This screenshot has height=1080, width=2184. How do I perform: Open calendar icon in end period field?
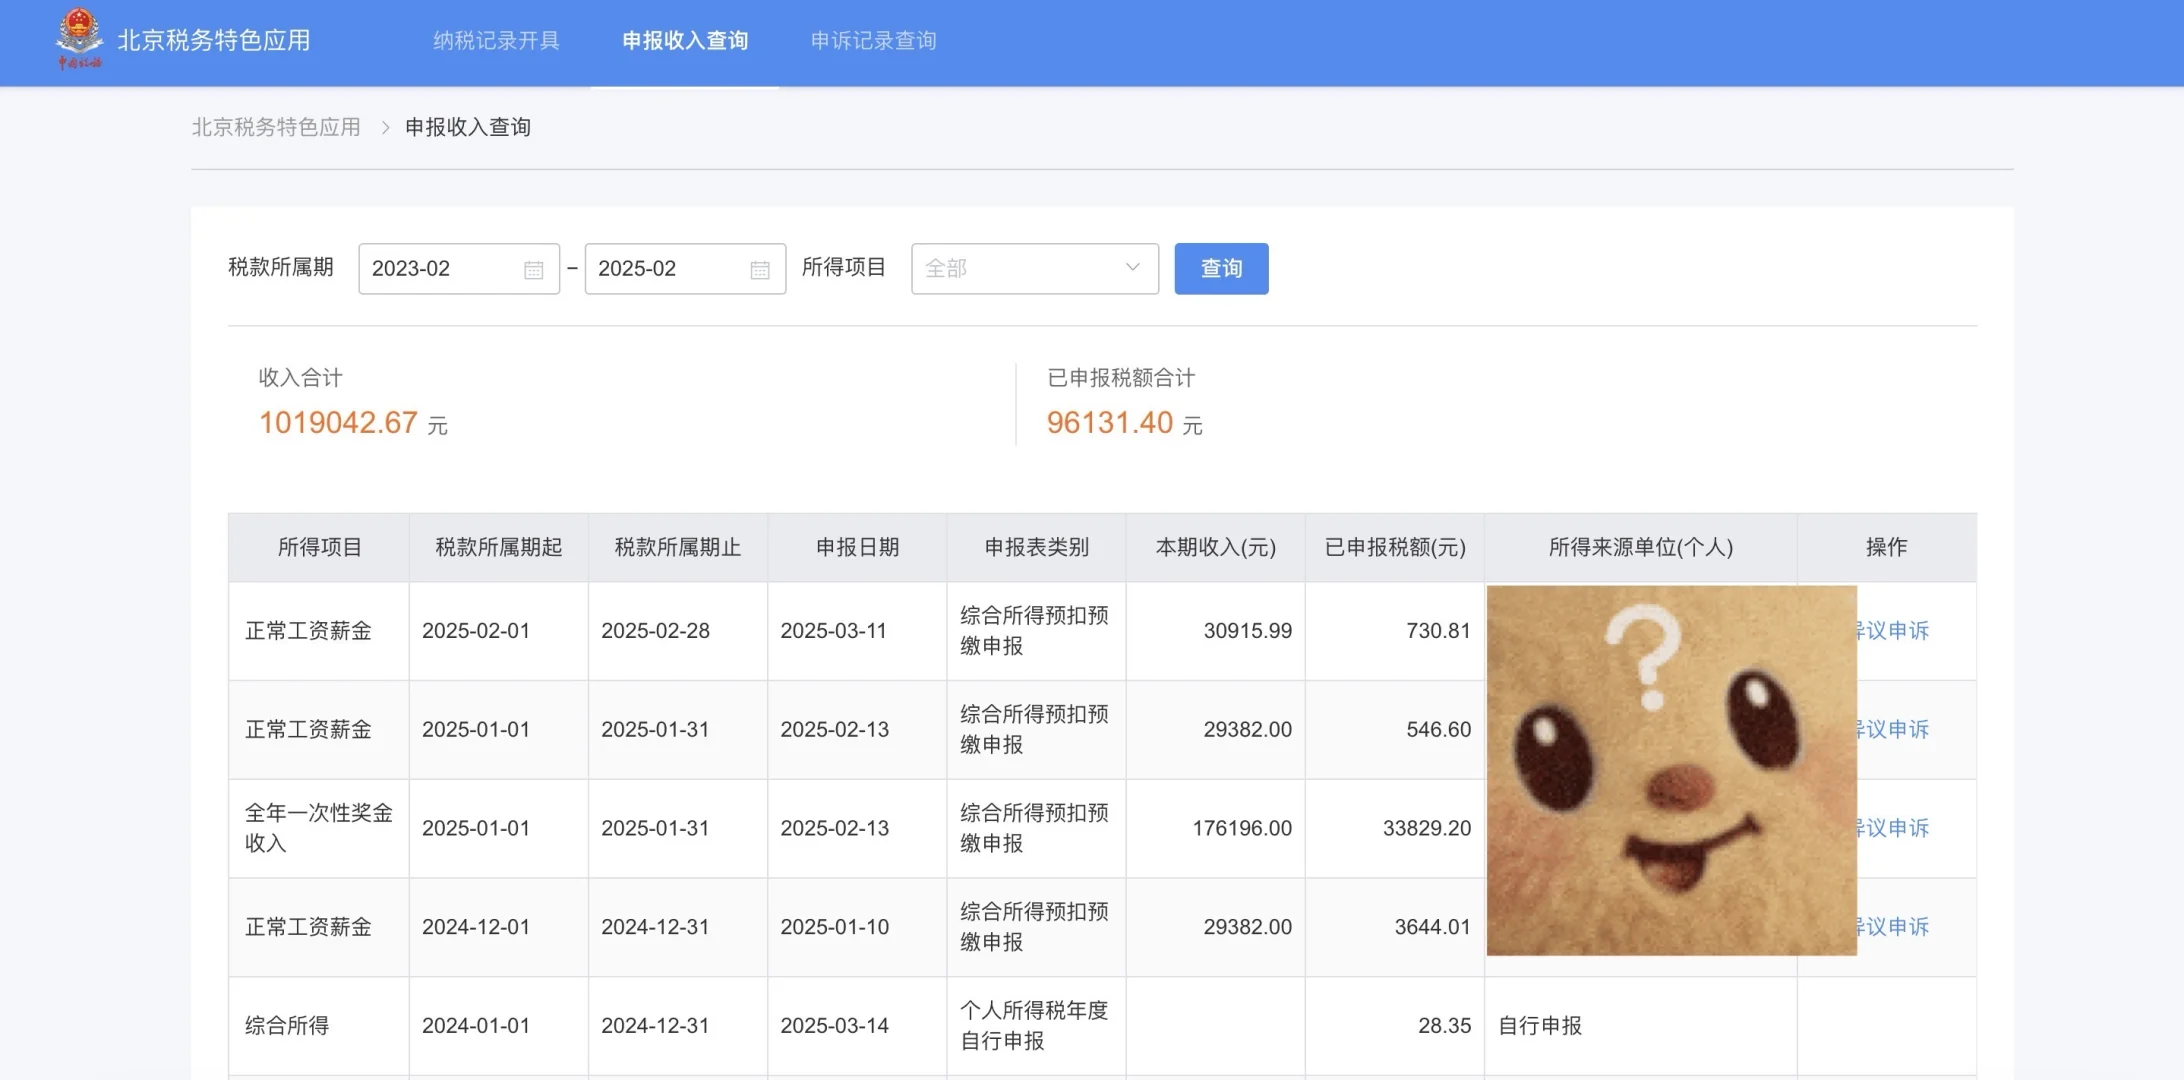pyautogui.click(x=759, y=270)
